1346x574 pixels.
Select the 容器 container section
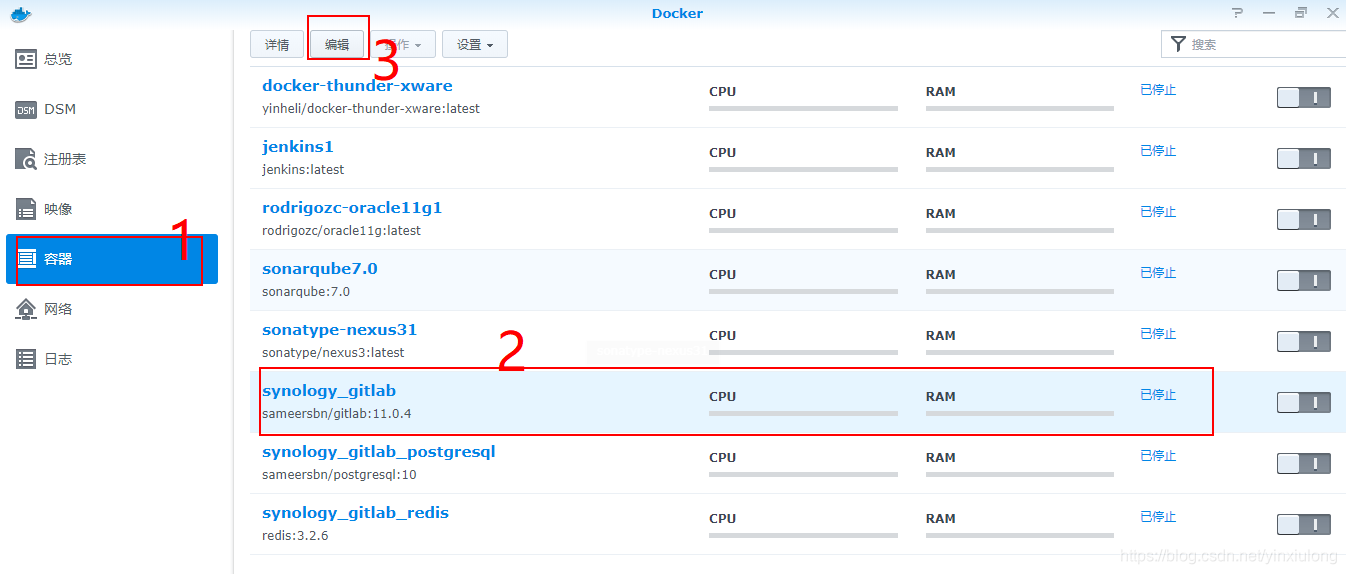[112, 259]
